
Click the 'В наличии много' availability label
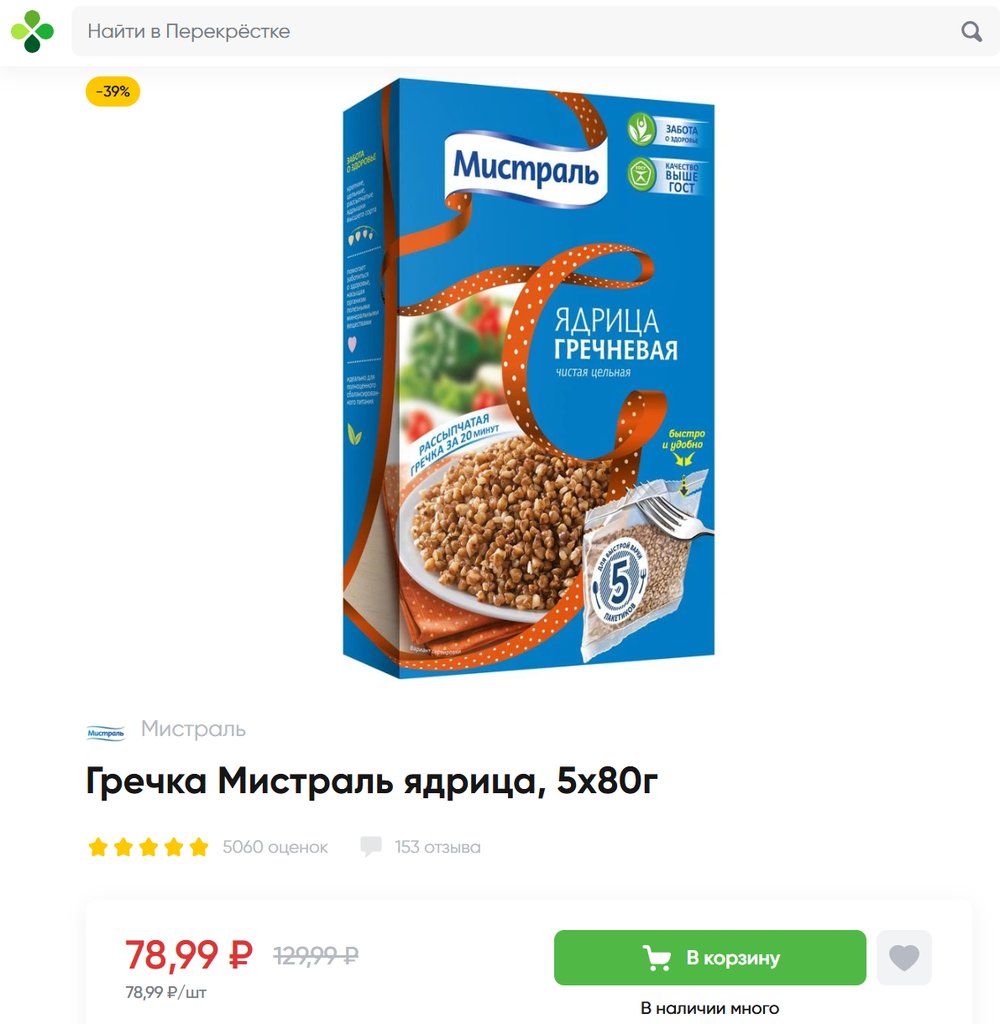(710, 1008)
